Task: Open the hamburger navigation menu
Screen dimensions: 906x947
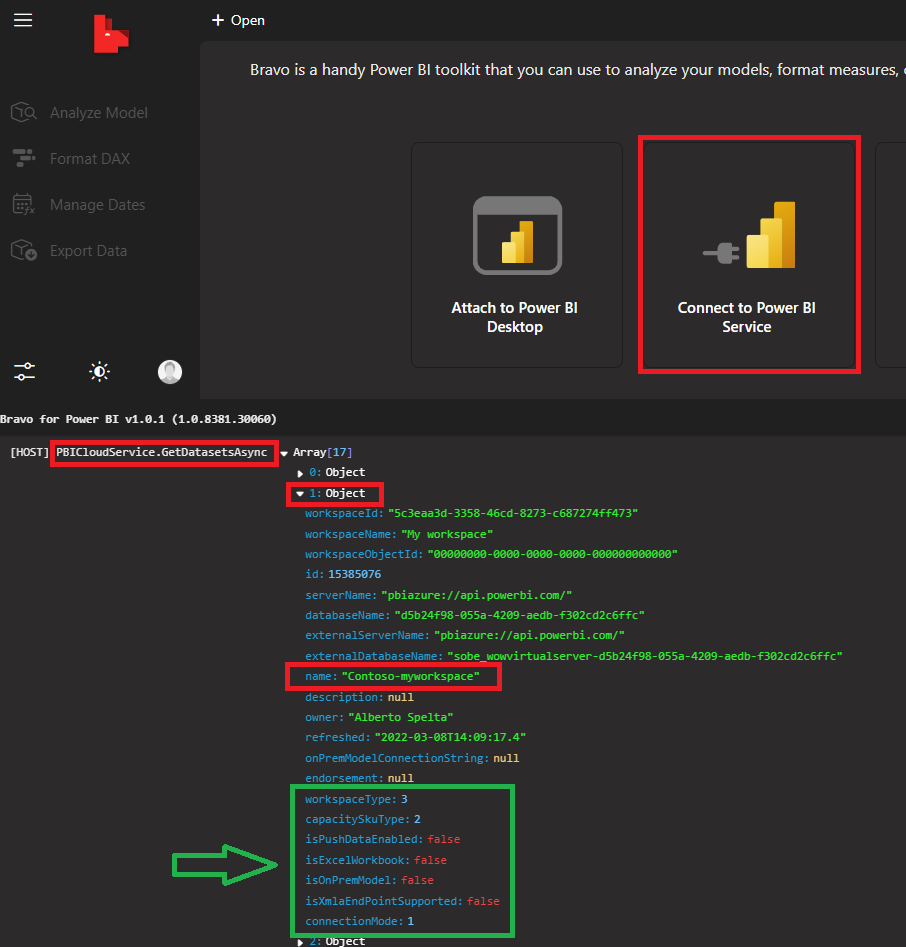Action: pos(23,20)
